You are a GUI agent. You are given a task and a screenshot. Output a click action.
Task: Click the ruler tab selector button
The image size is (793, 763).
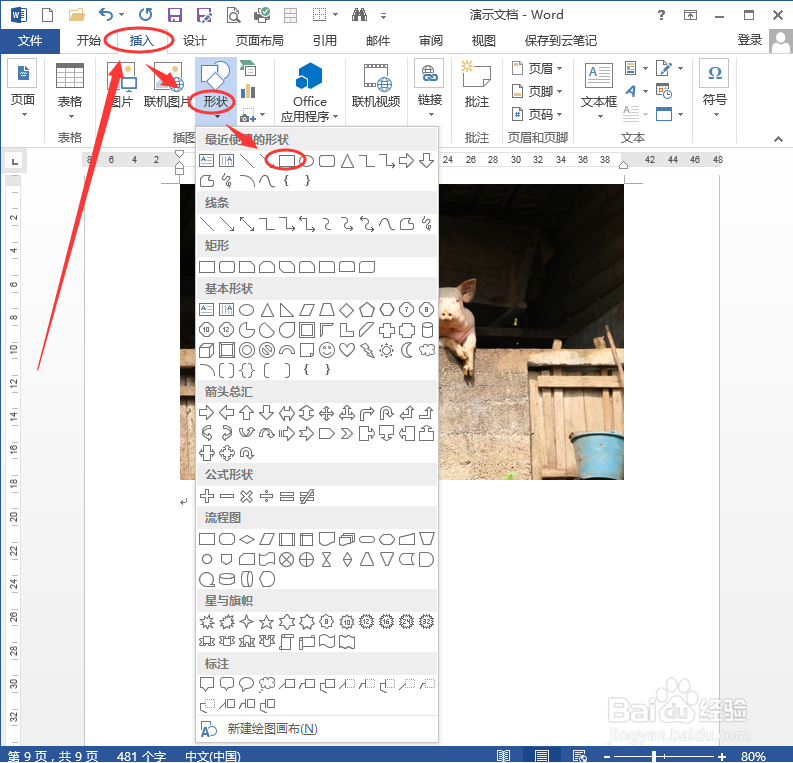click(15, 161)
